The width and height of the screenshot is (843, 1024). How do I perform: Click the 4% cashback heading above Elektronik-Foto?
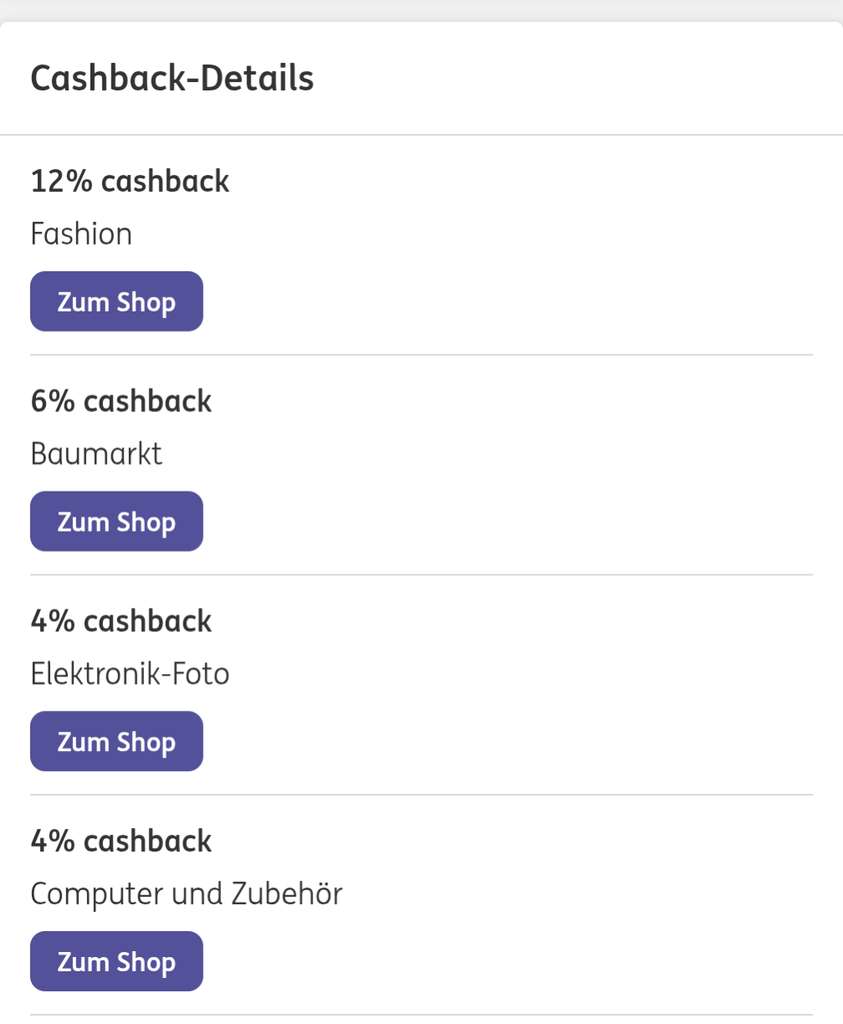[x=121, y=621]
